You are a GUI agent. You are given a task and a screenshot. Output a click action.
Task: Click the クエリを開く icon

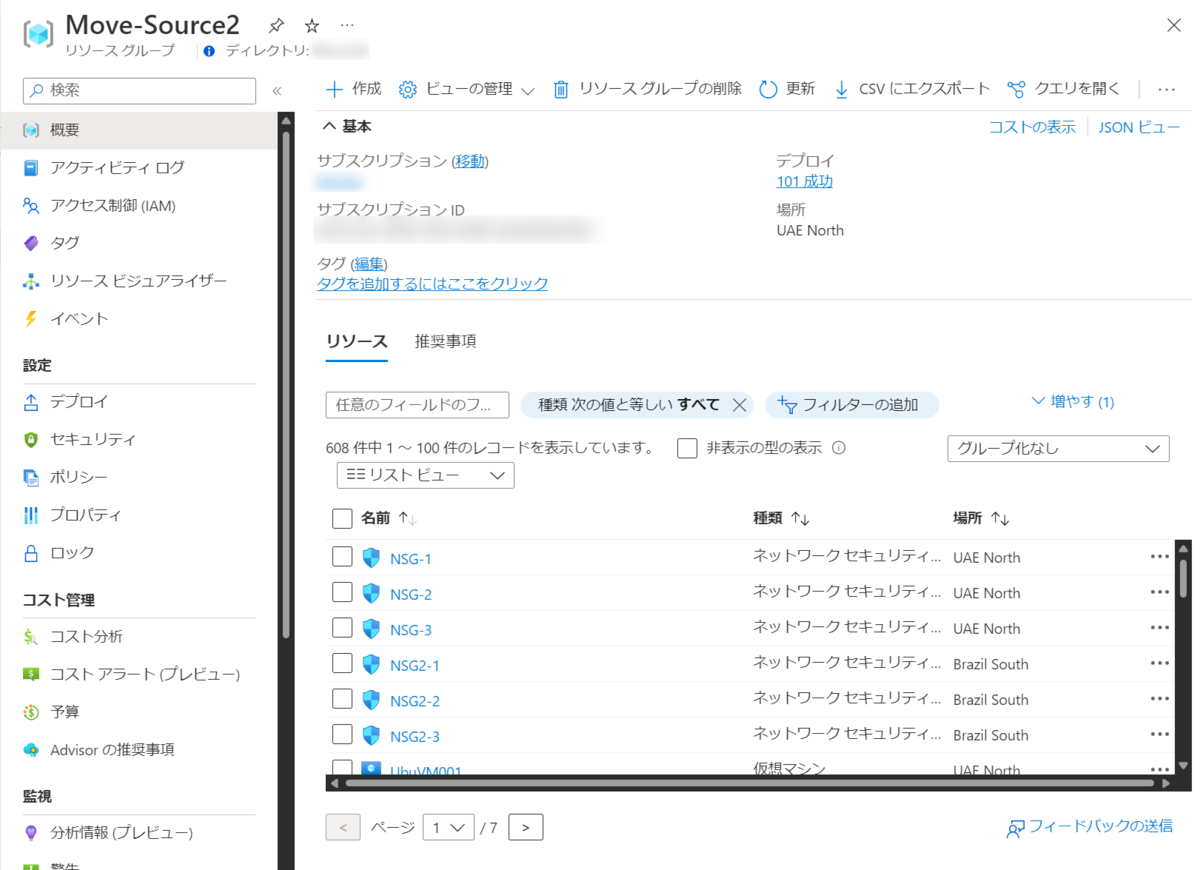[1016, 89]
